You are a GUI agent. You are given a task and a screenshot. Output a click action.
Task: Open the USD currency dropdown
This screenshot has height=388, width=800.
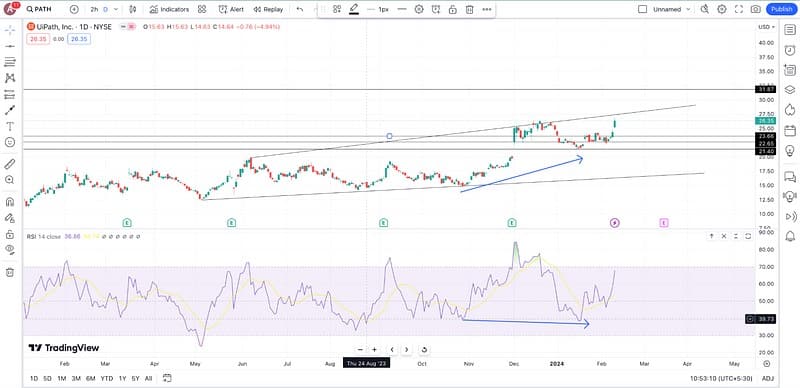pyautogui.click(x=766, y=27)
